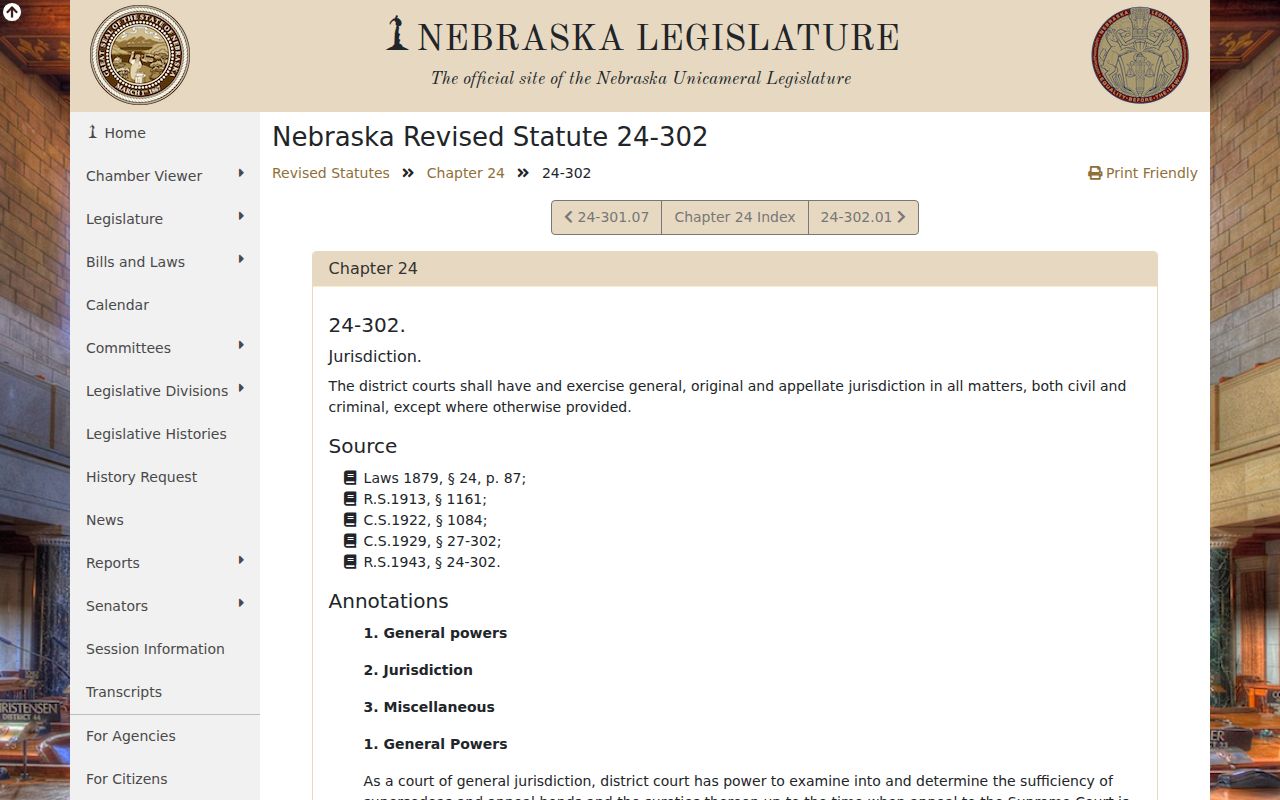Click the book icon beside C.S.1929

click(x=350, y=541)
